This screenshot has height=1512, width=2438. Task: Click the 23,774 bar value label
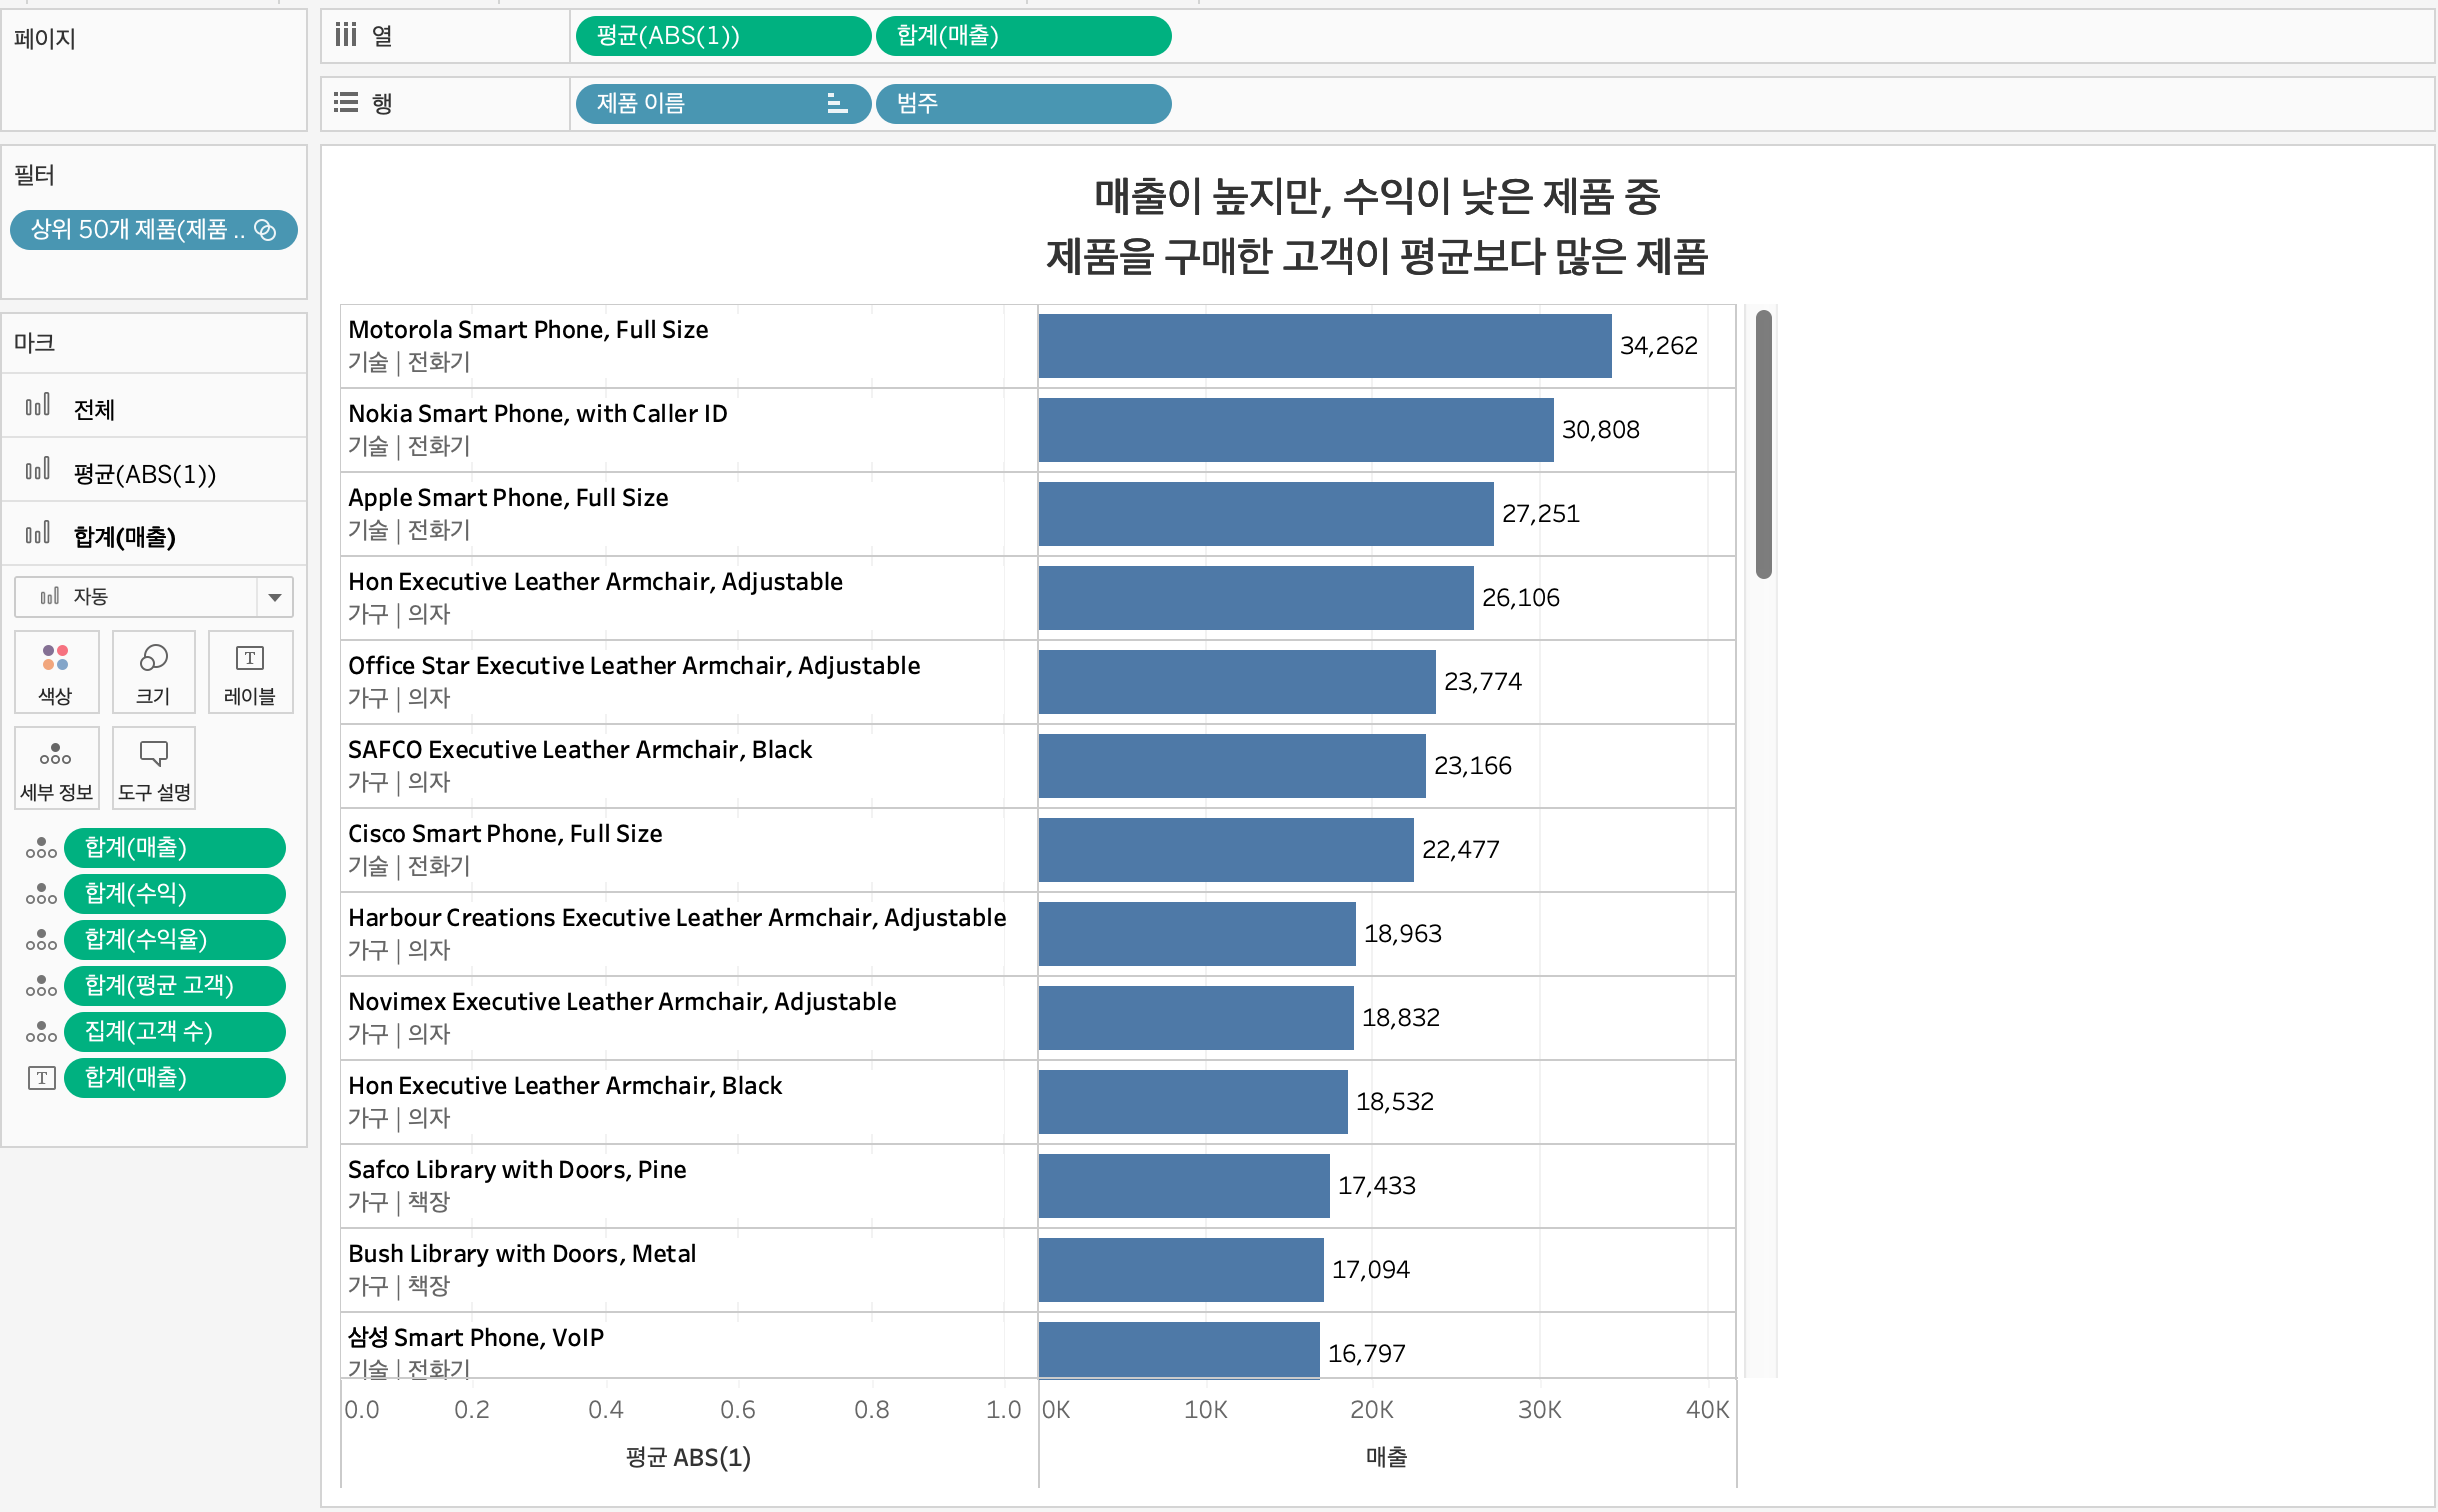click(1482, 681)
